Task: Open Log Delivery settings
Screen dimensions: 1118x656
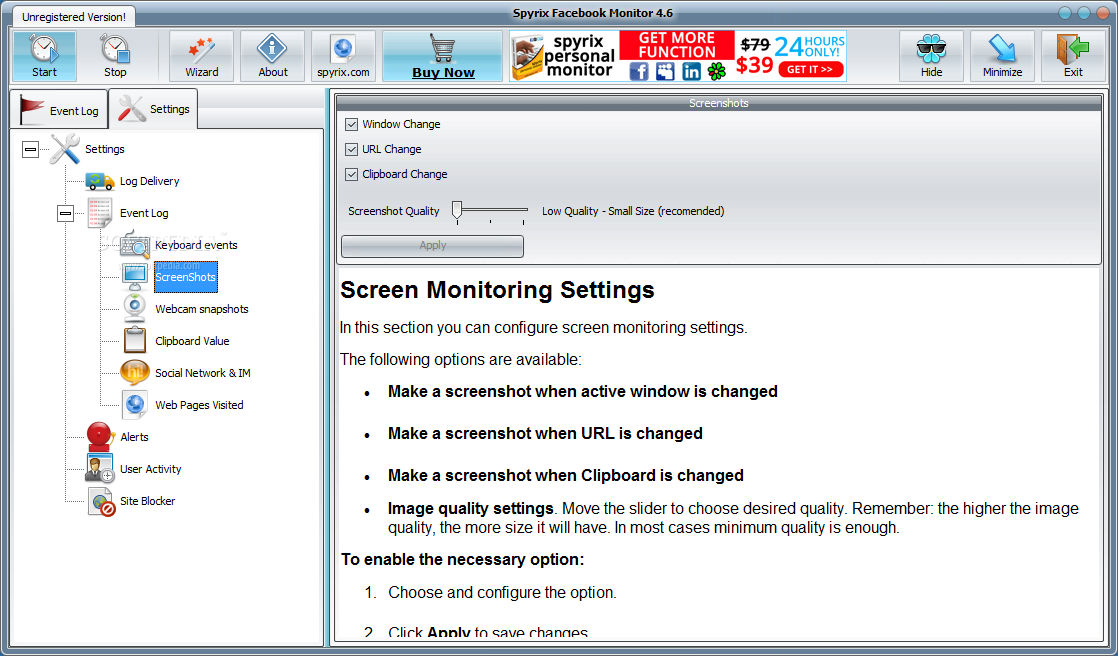Action: (150, 181)
